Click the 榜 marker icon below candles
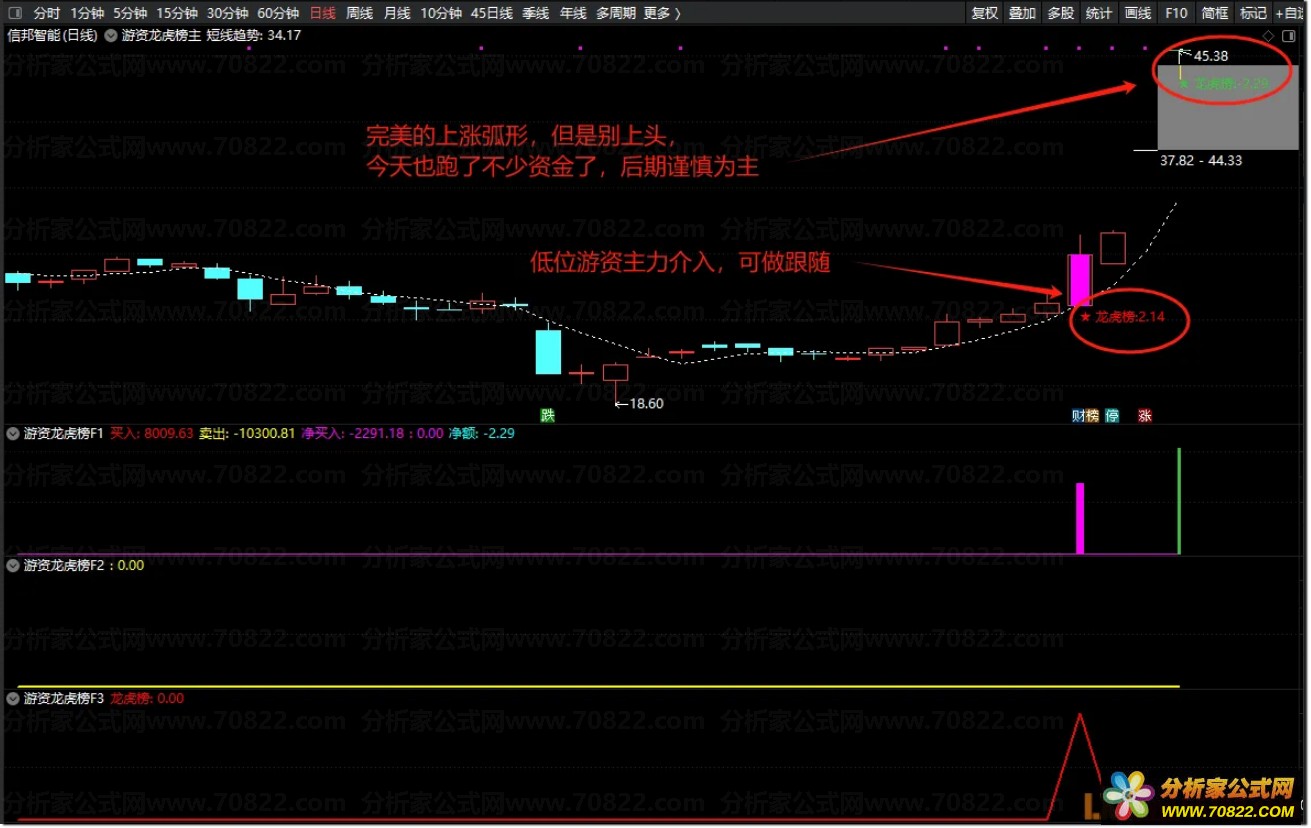Image resolution: width=1311 pixels, height=828 pixels. [1092, 415]
